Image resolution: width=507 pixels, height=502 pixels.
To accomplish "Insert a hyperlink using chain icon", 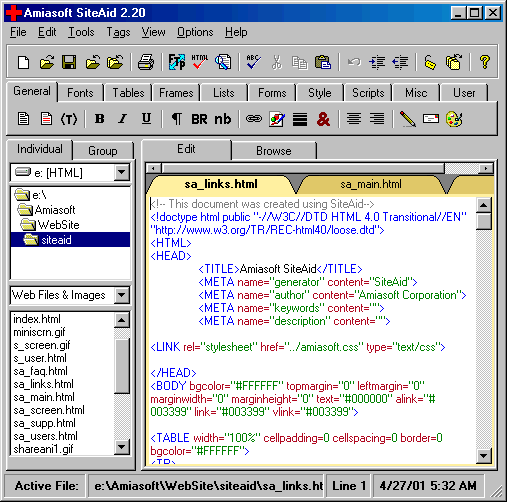I will 254,119.
